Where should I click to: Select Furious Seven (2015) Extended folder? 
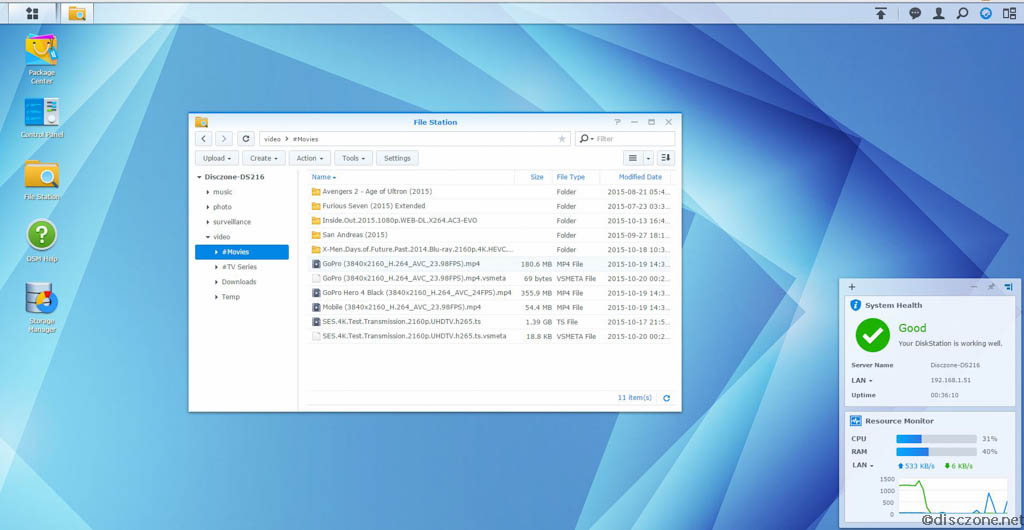pyautogui.click(x=490, y=206)
